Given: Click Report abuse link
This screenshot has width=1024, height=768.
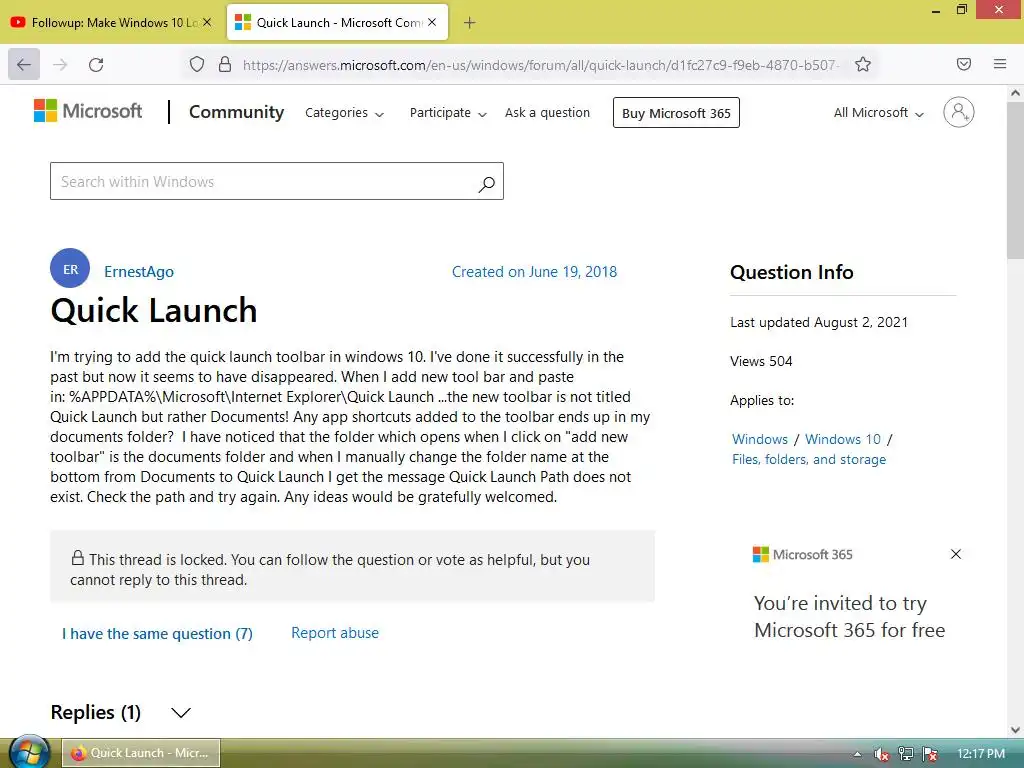Looking at the screenshot, I should (335, 633).
